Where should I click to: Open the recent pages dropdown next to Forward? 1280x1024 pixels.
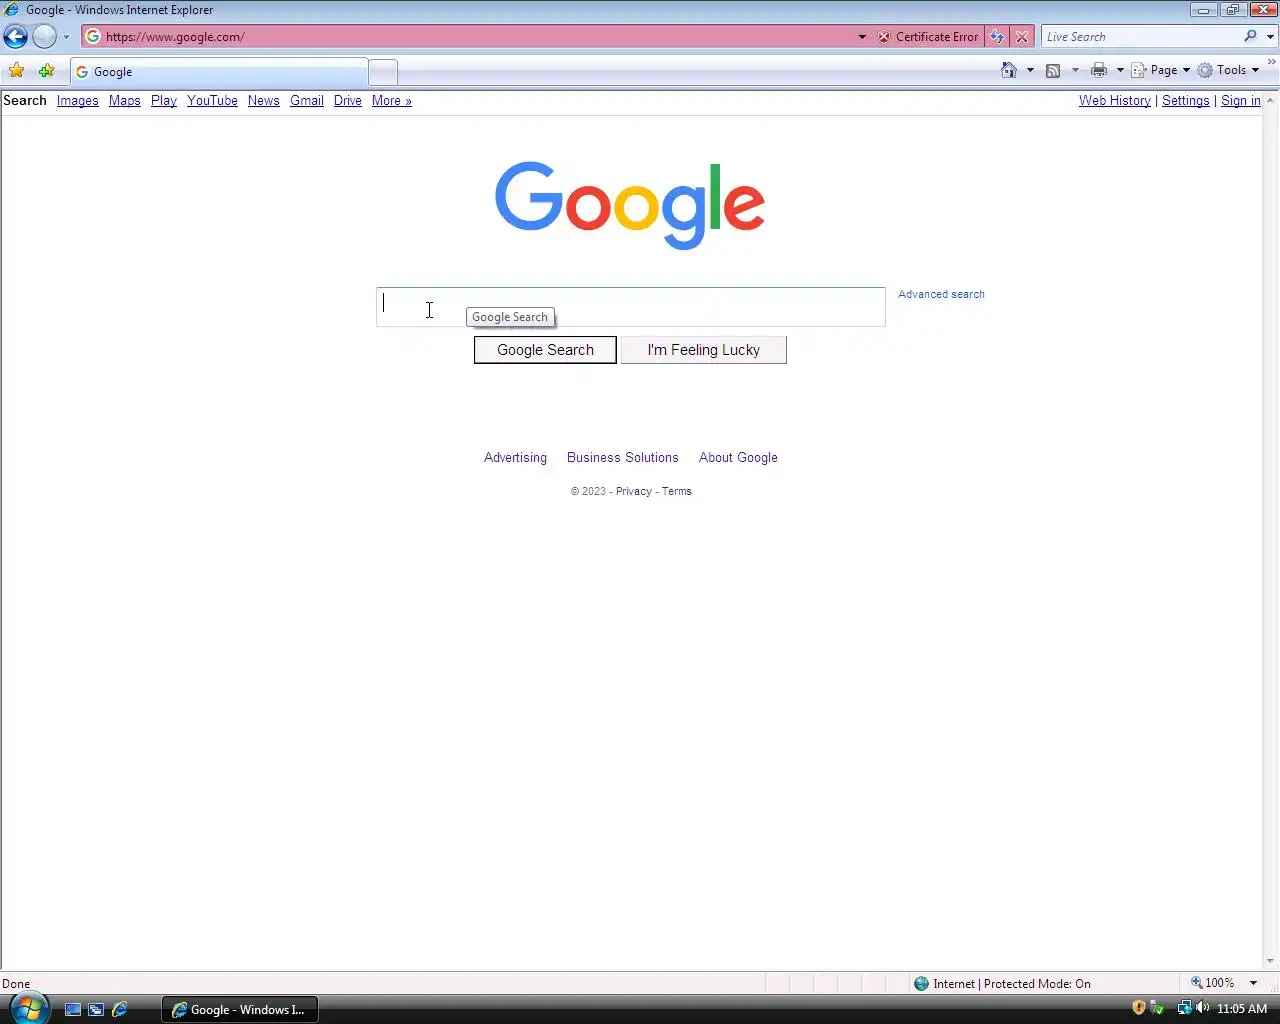pyautogui.click(x=66, y=37)
